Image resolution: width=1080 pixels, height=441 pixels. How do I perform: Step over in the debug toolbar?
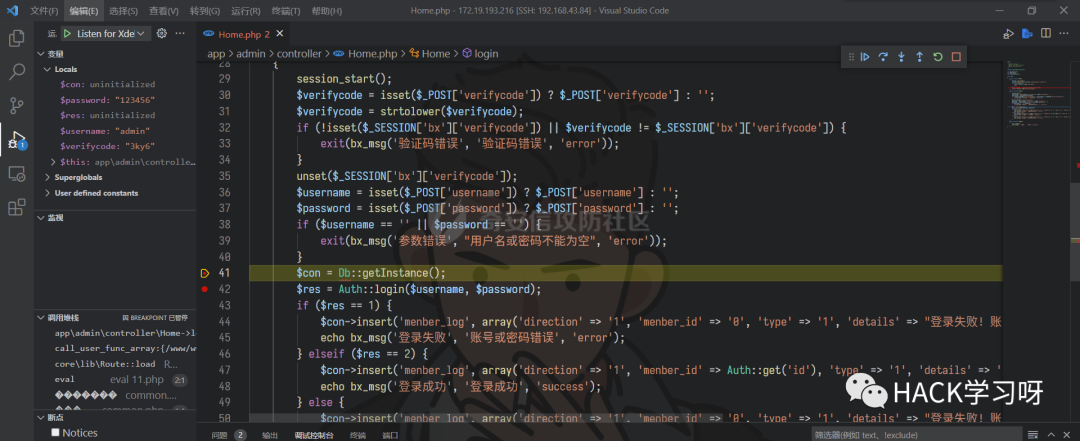point(884,57)
